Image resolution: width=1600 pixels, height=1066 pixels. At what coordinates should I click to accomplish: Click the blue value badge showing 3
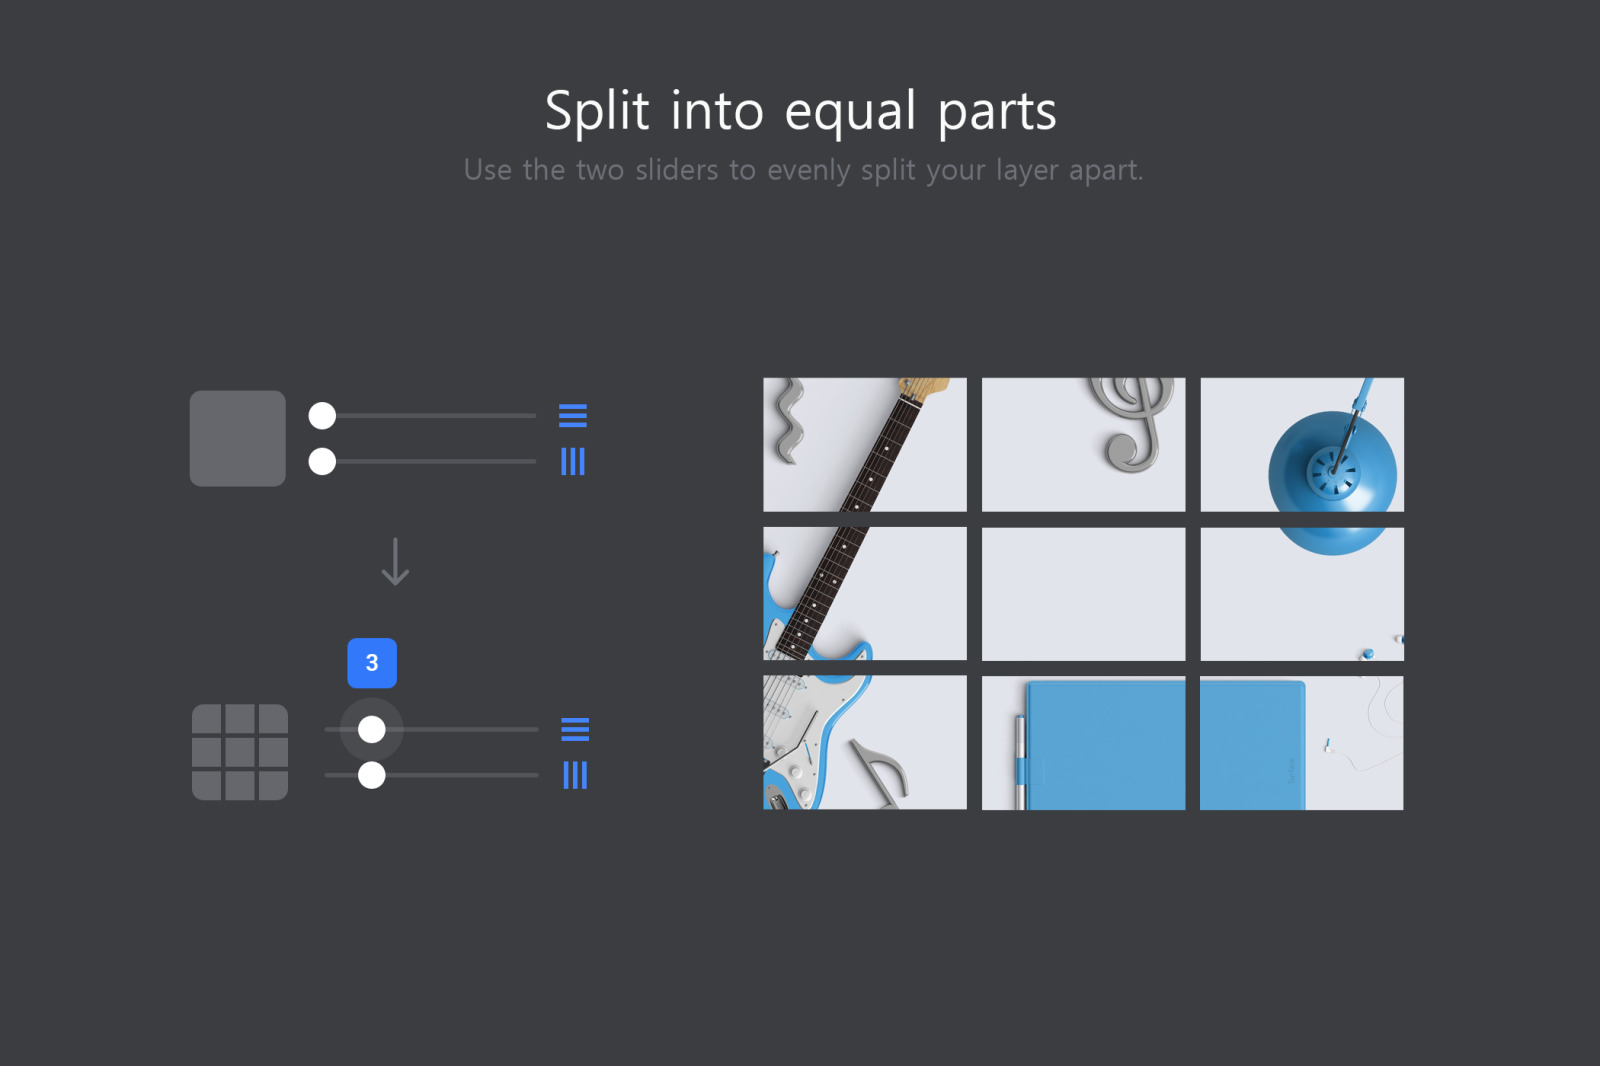pyautogui.click(x=372, y=663)
